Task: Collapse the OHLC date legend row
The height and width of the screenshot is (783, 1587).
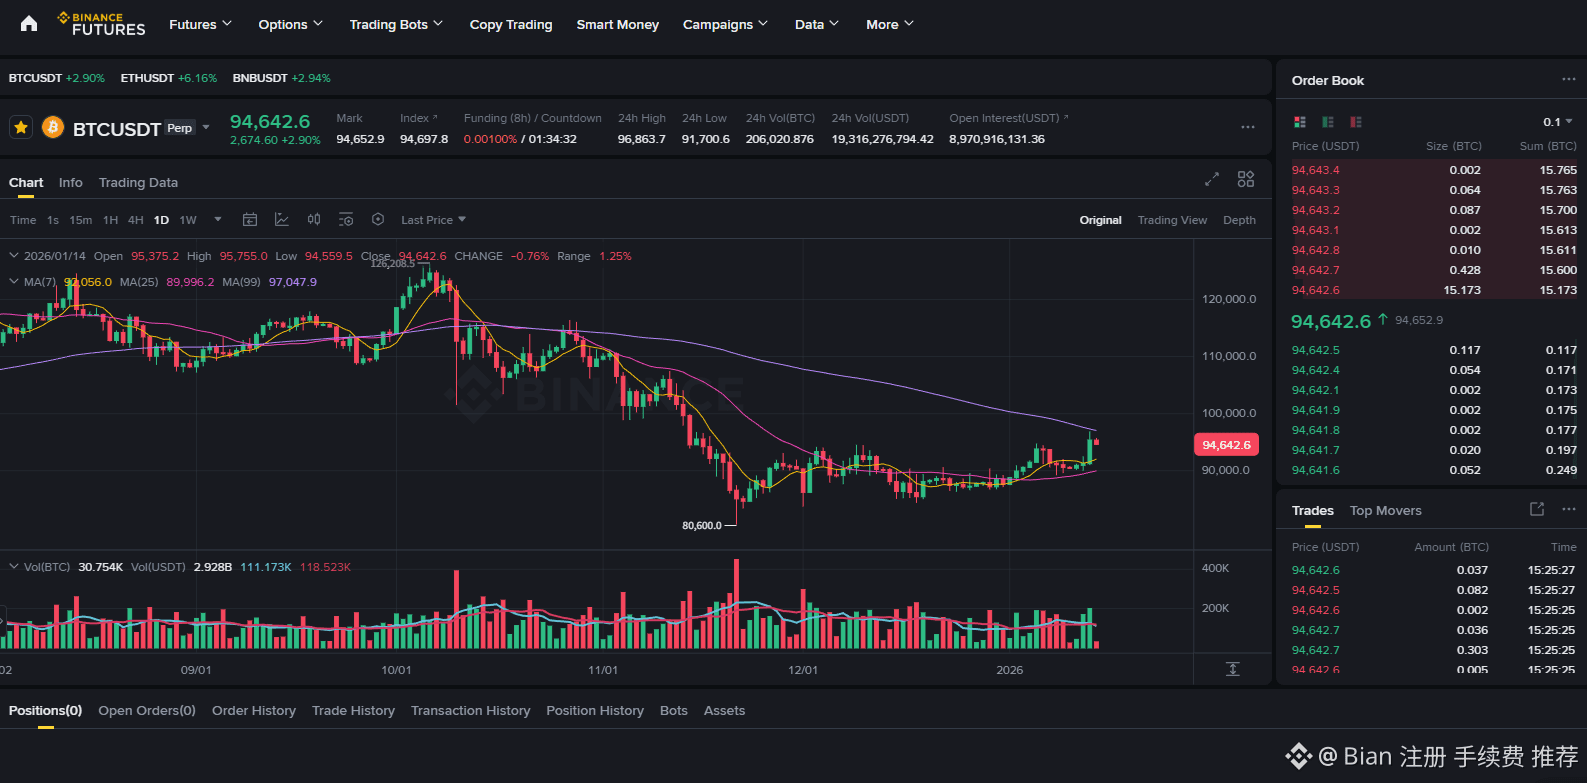Action: [x=14, y=256]
